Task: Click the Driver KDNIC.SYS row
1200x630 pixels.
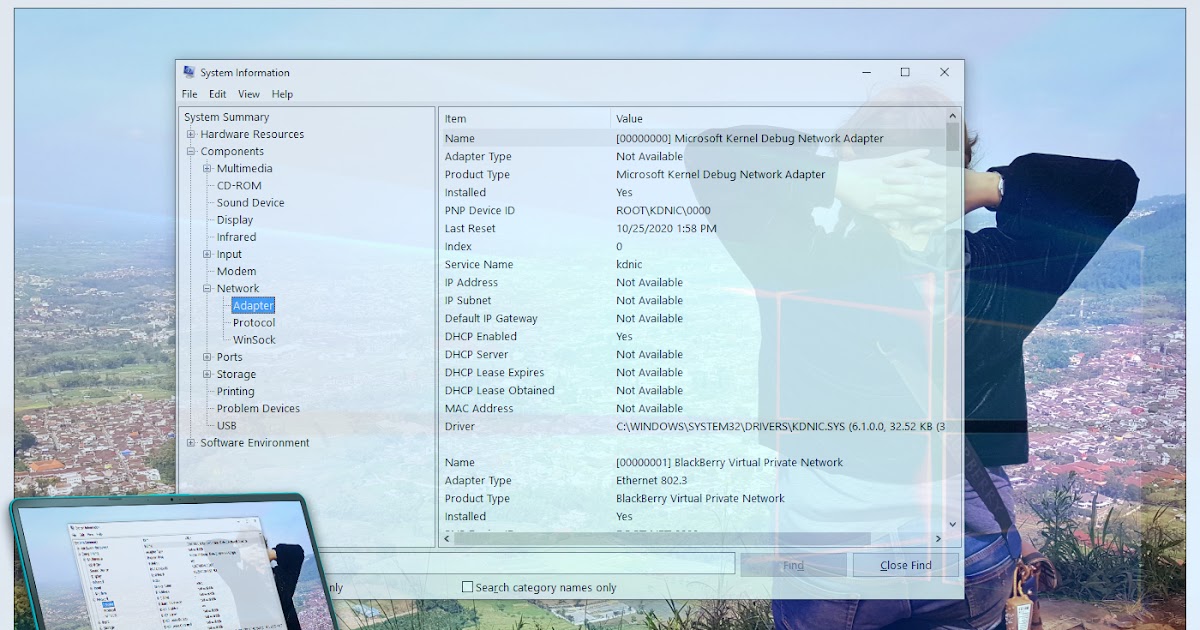Action: [x=692, y=426]
